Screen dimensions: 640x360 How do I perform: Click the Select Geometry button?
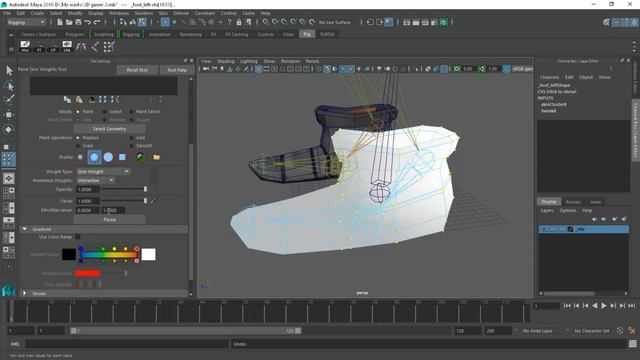click(x=109, y=129)
